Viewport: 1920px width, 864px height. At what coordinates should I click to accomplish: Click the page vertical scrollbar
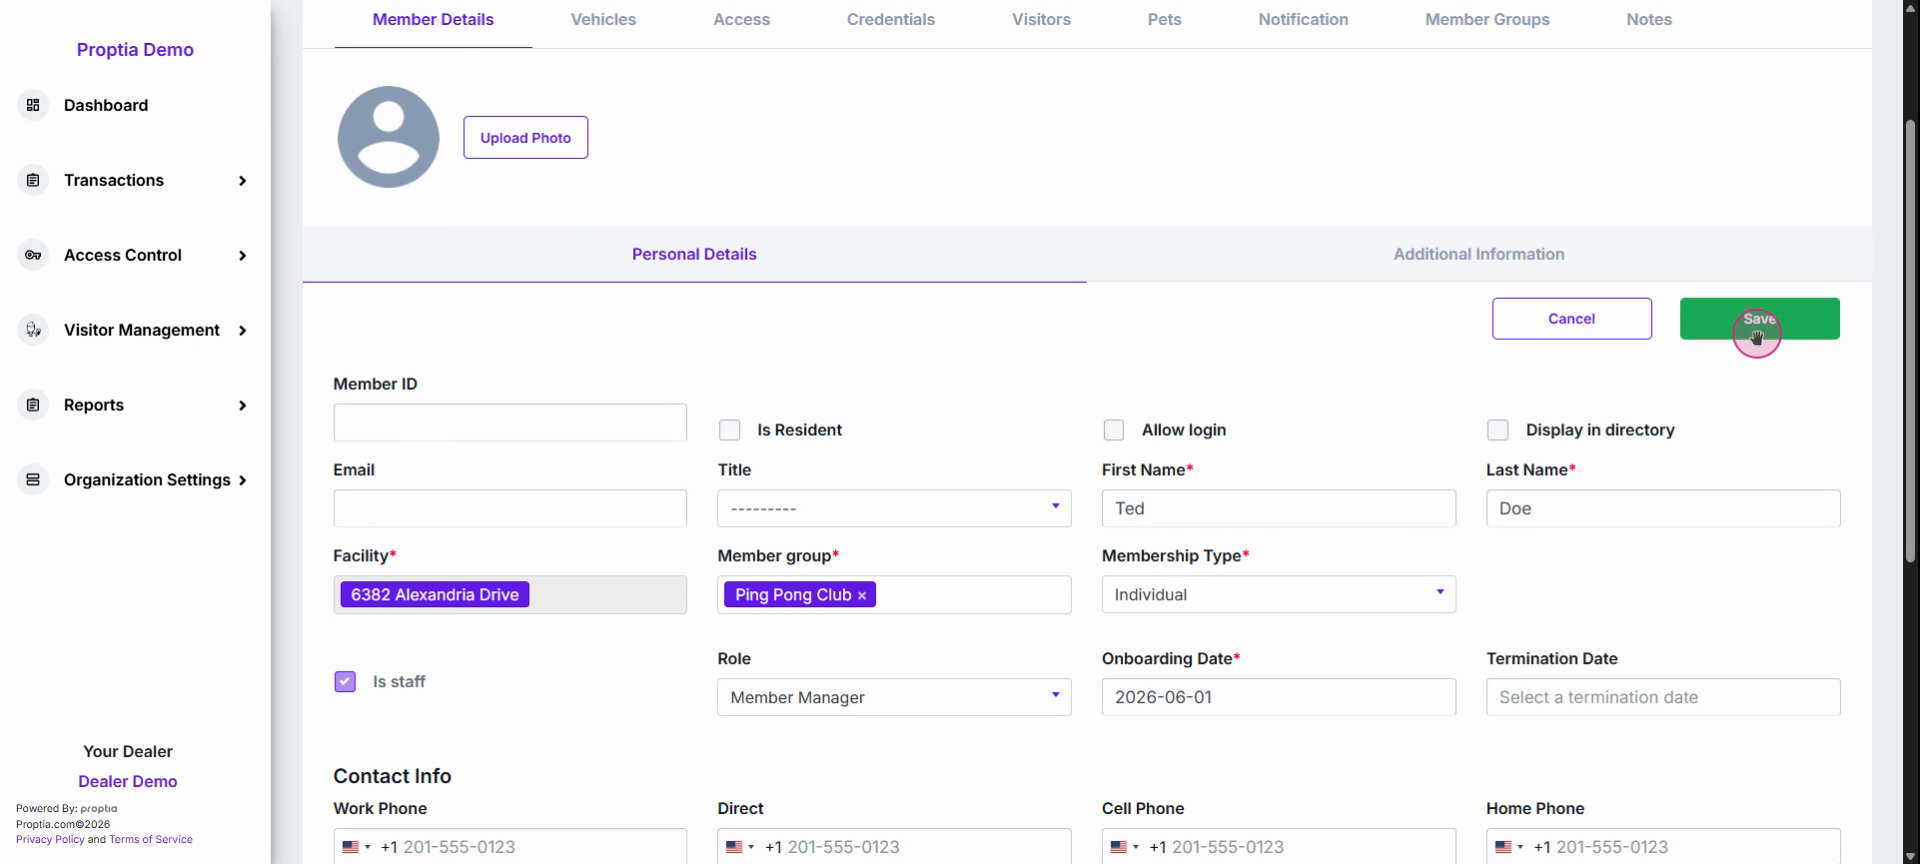pos(1910,340)
